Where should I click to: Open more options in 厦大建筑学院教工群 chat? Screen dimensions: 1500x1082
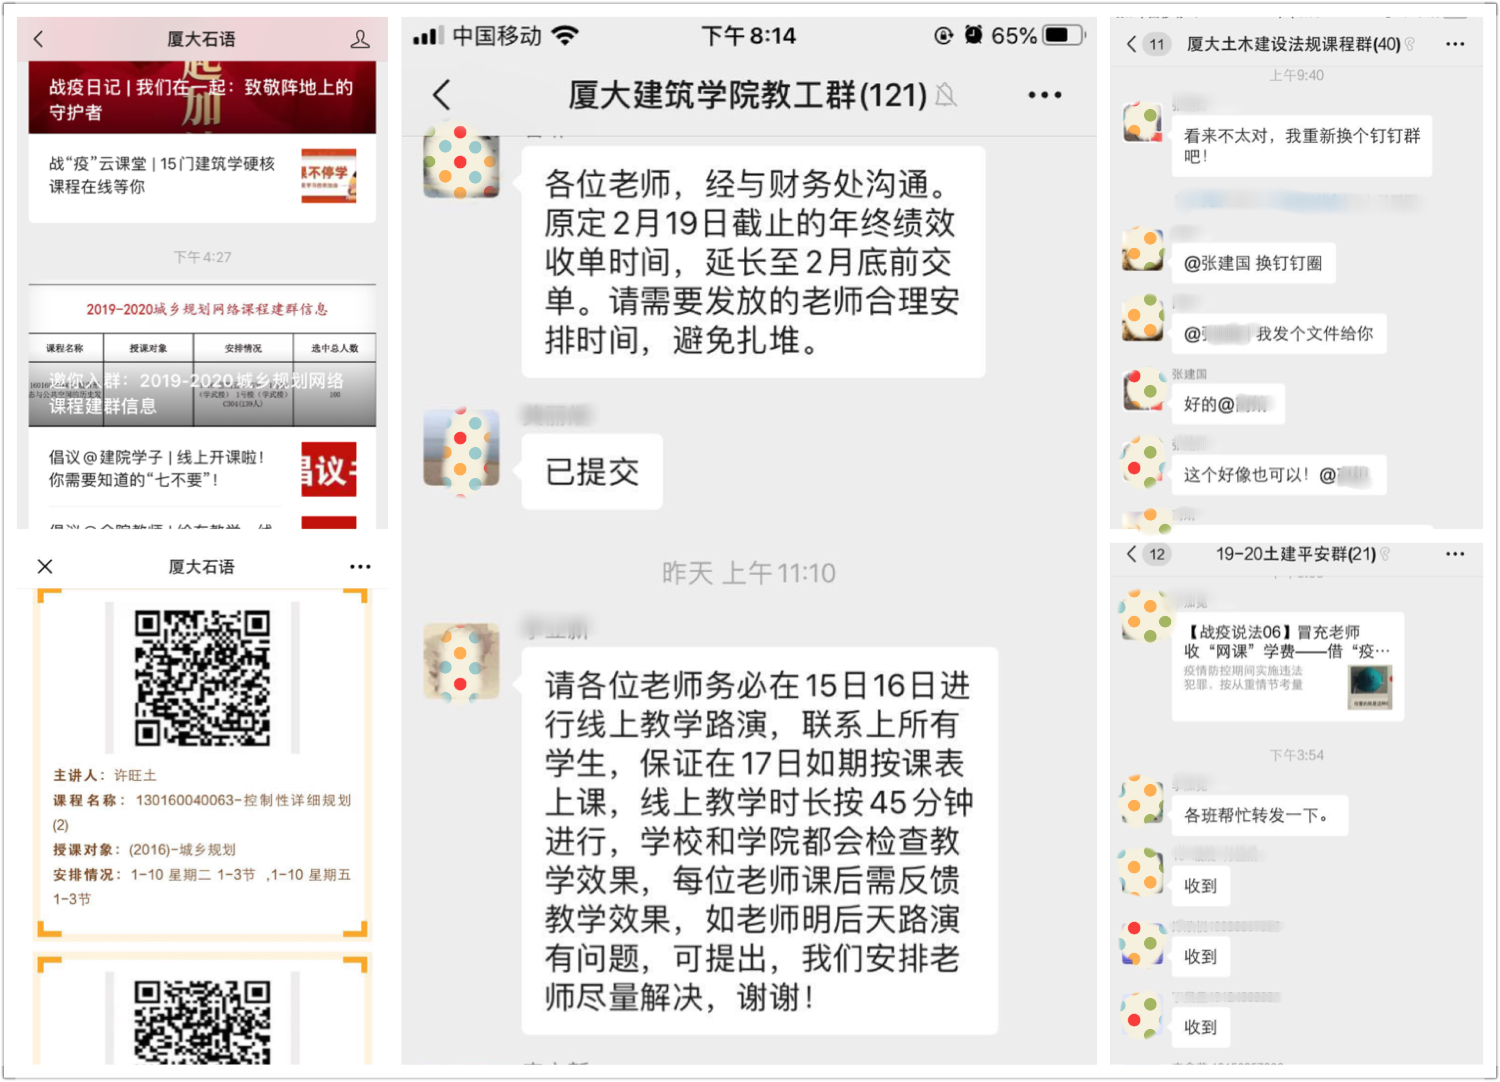coord(1044,95)
